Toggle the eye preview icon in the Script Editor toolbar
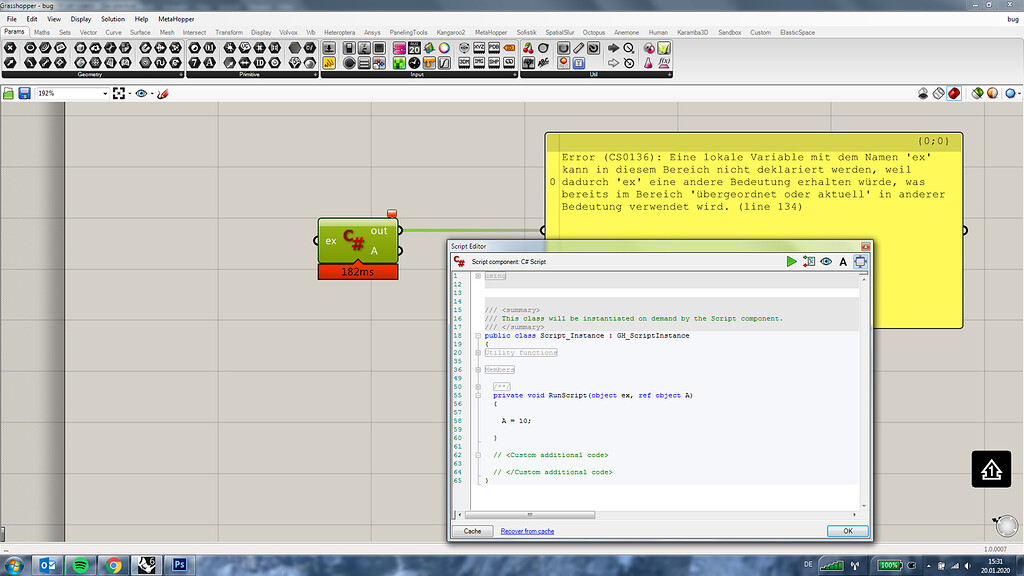Screen dimensions: 1024x576 [825, 261]
